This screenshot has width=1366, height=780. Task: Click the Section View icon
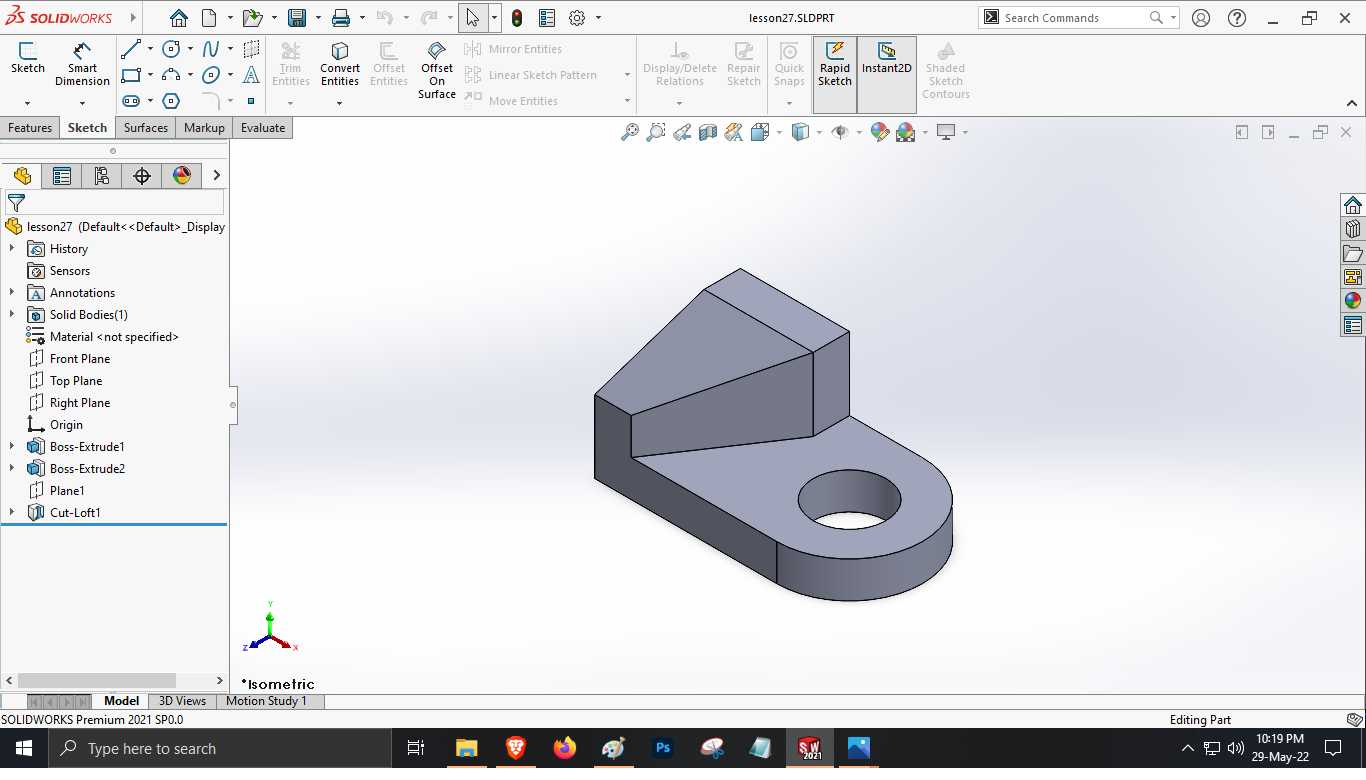tap(708, 132)
